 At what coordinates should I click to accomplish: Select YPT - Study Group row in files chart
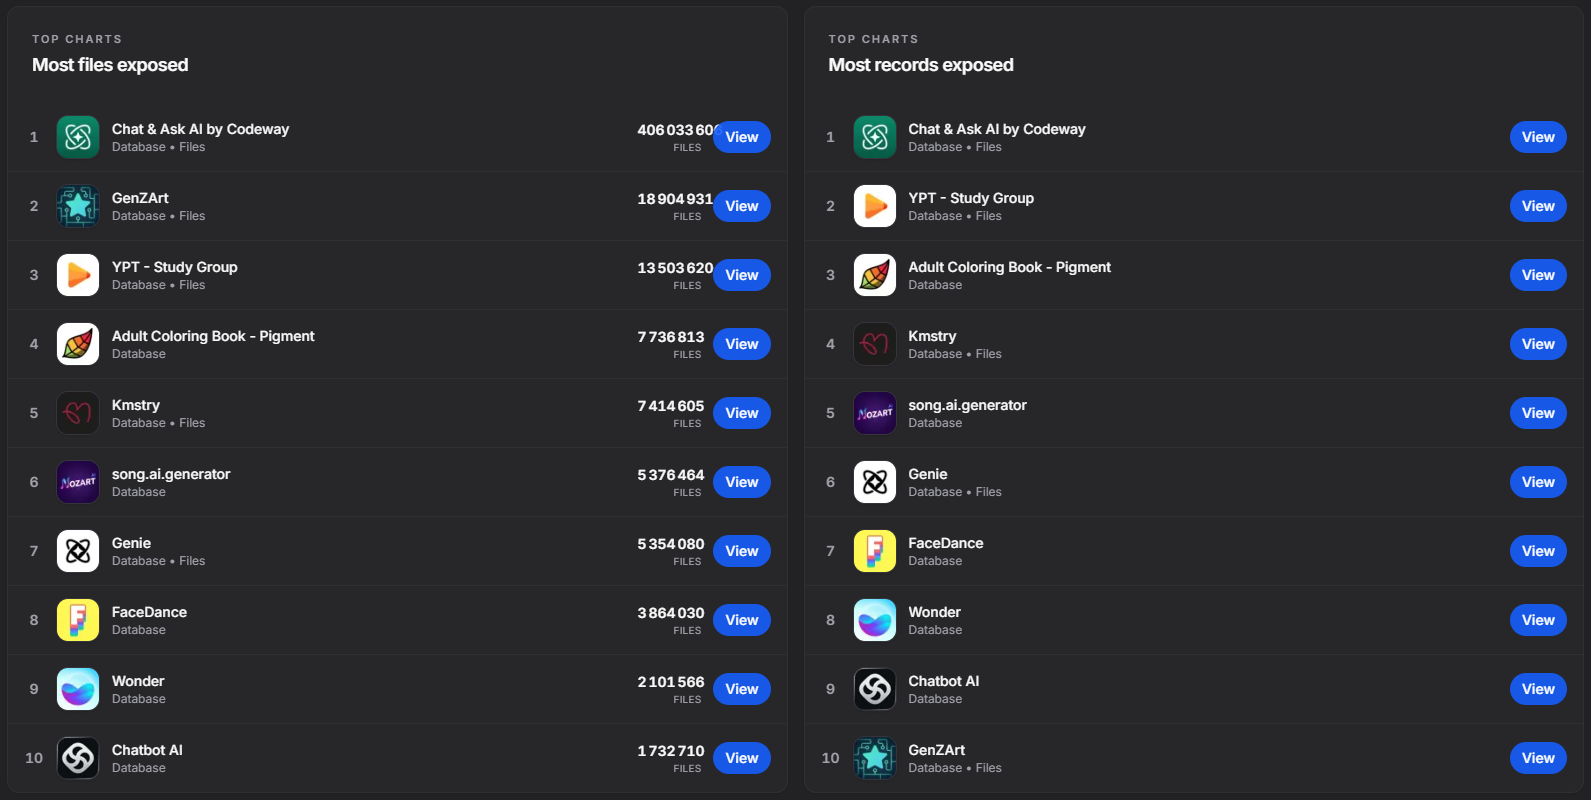coord(400,275)
